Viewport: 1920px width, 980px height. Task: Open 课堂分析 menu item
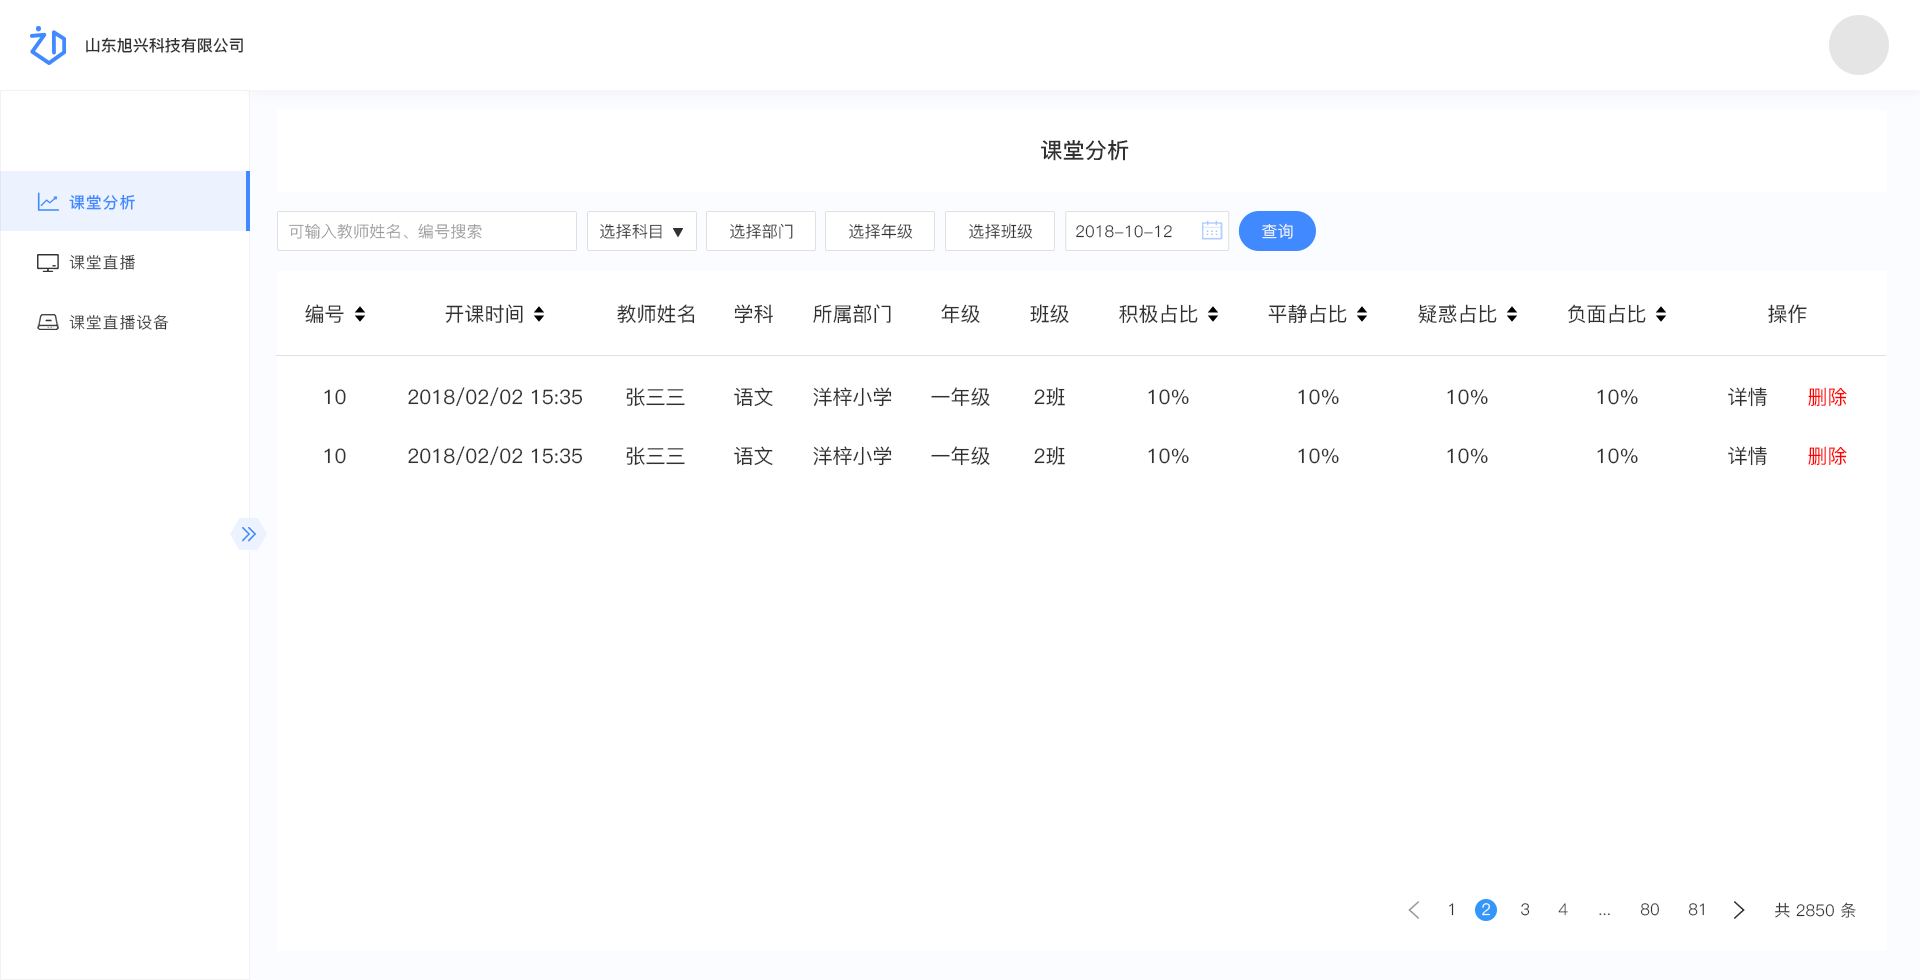[125, 202]
